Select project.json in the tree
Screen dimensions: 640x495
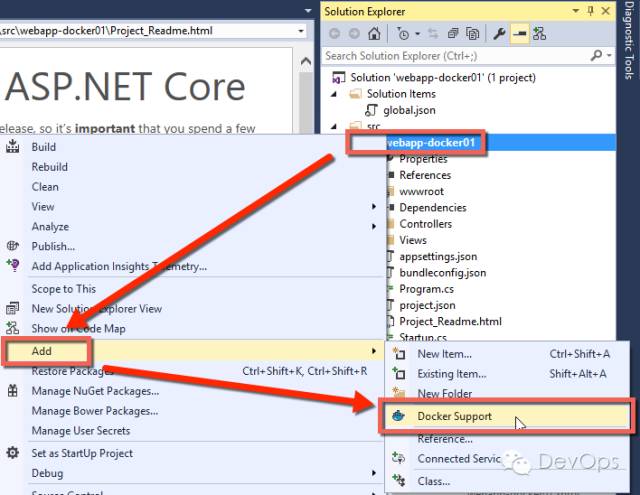(427, 305)
